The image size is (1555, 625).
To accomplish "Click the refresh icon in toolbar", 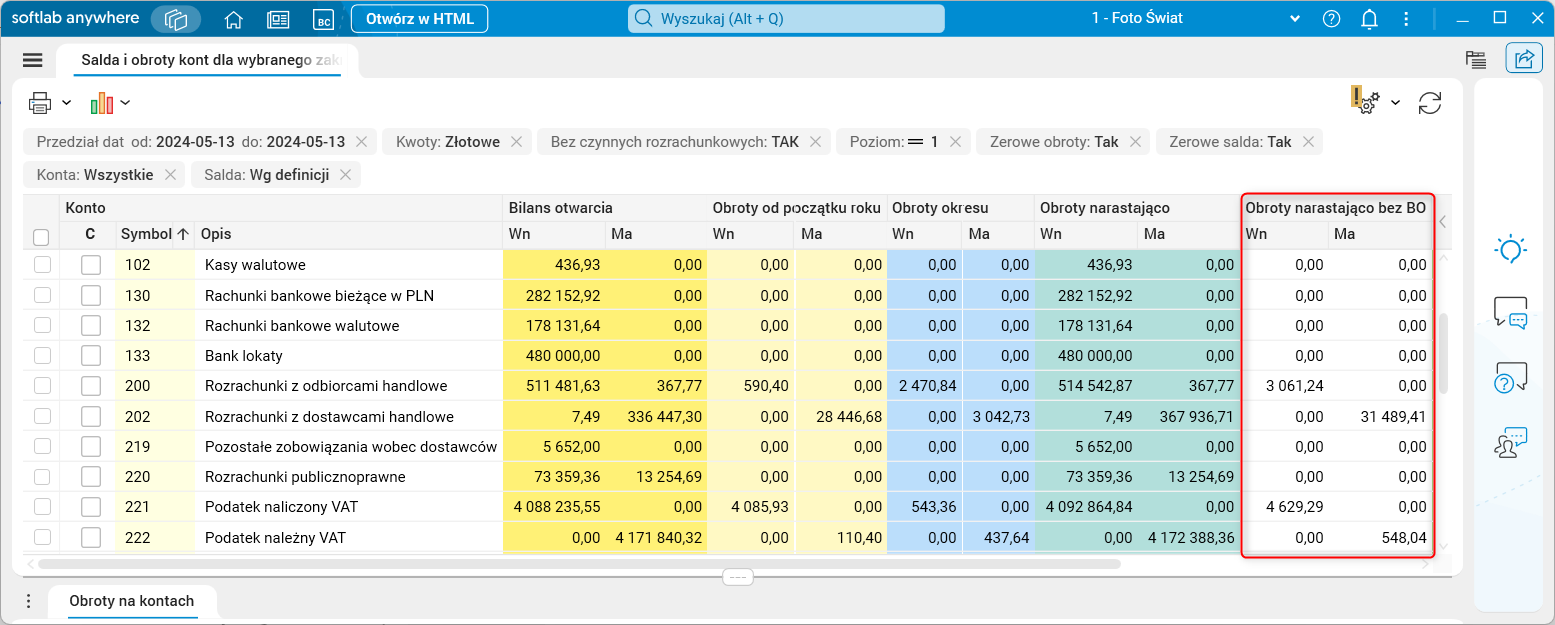I will (1430, 103).
